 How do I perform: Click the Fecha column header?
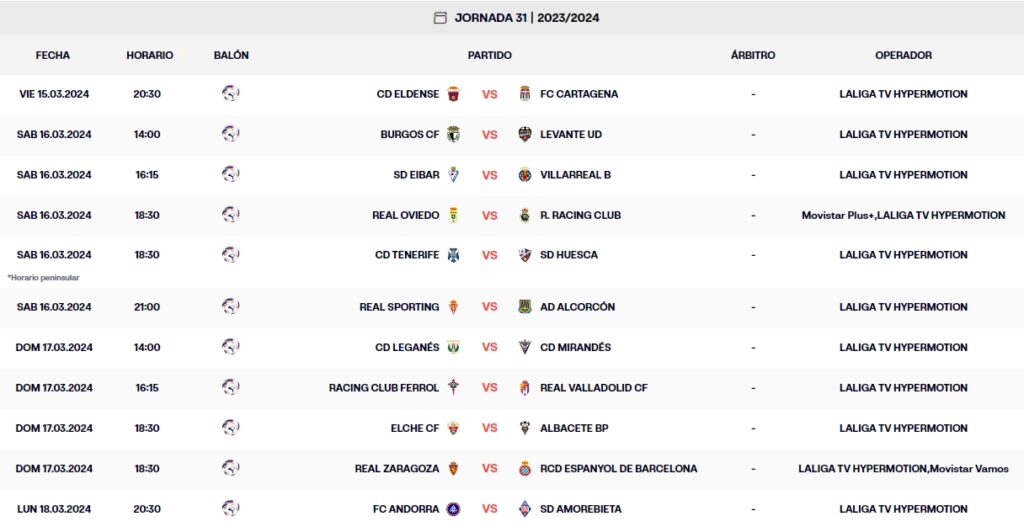[53, 55]
